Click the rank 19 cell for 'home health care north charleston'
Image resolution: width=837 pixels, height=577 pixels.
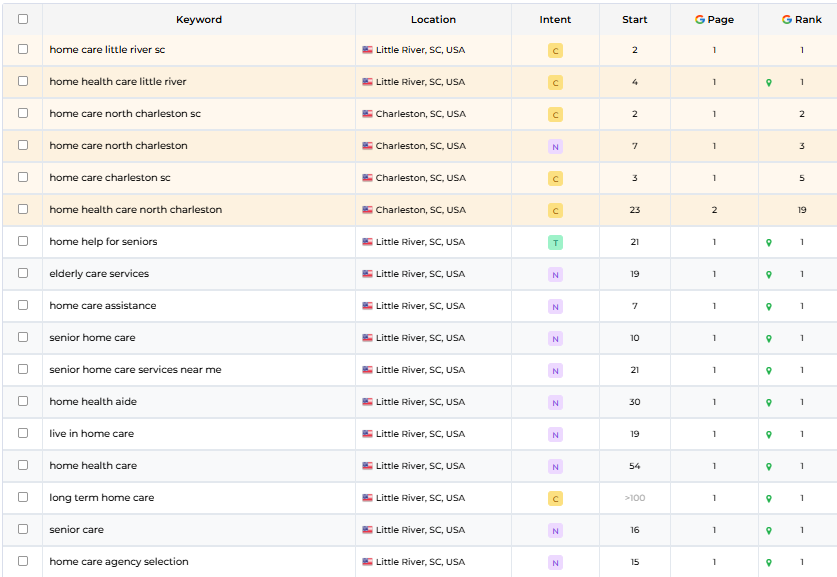802,210
